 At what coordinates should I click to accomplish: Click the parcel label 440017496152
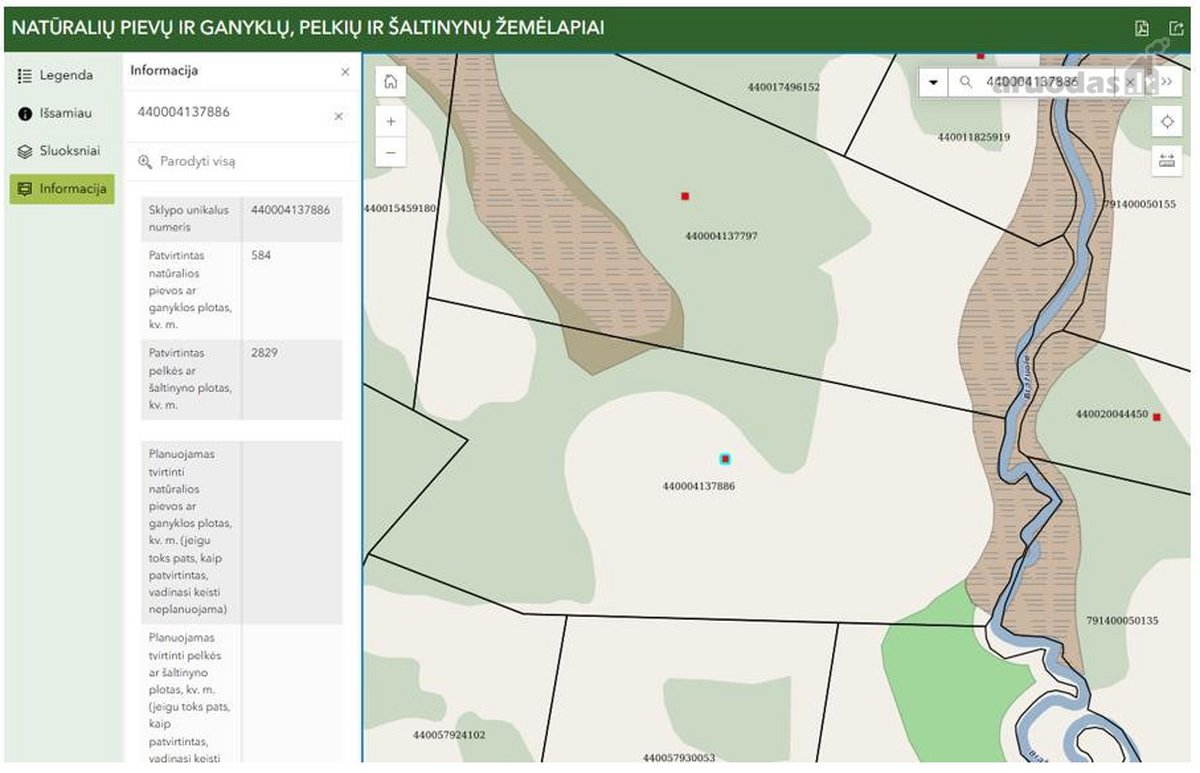784,87
